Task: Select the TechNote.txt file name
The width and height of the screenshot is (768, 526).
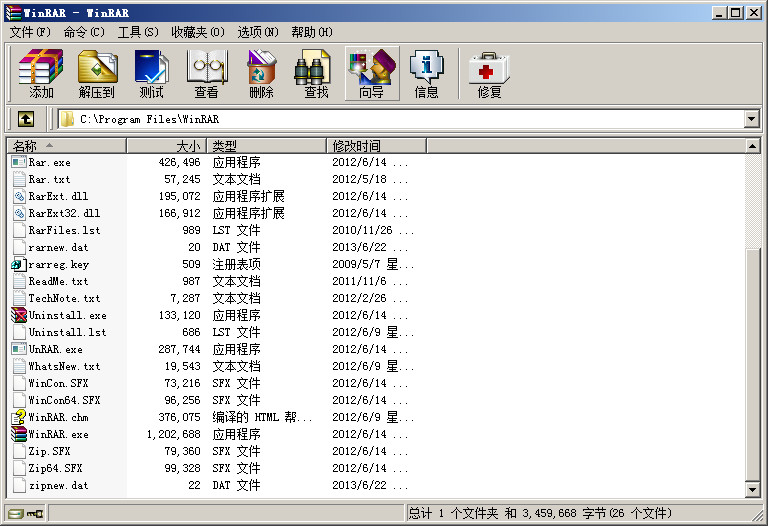Action: (64, 298)
